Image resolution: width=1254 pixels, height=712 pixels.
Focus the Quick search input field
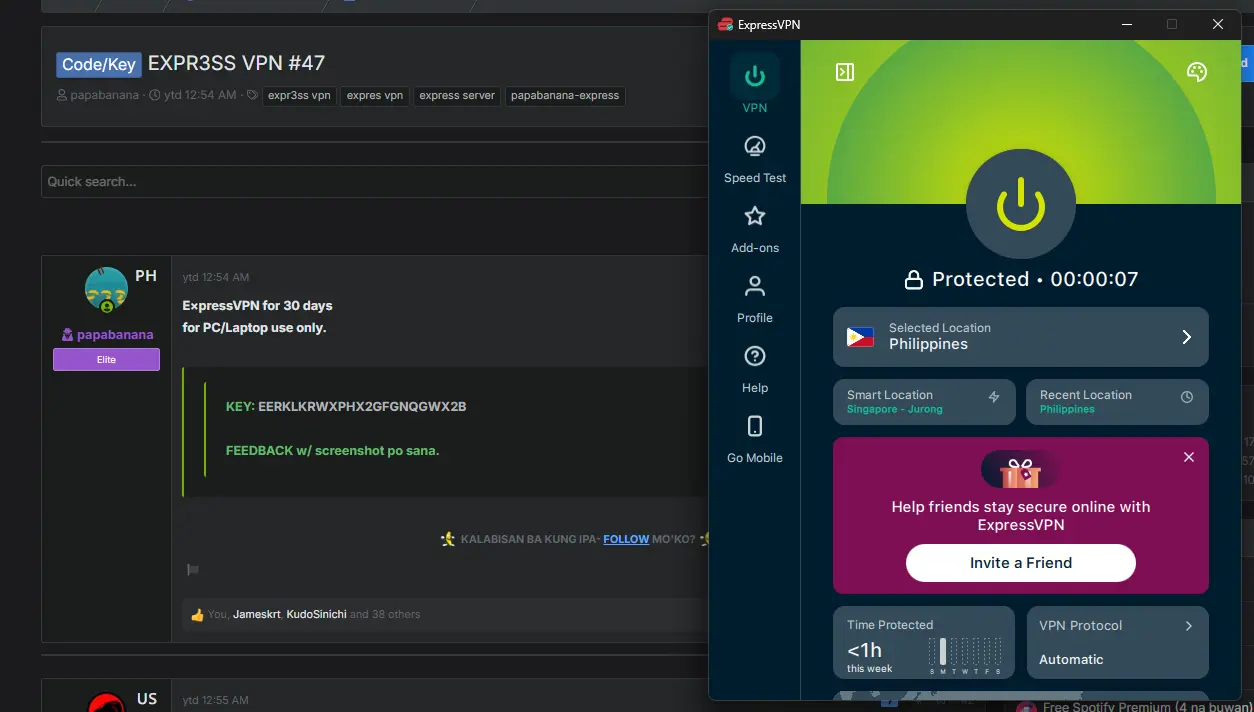coord(375,181)
